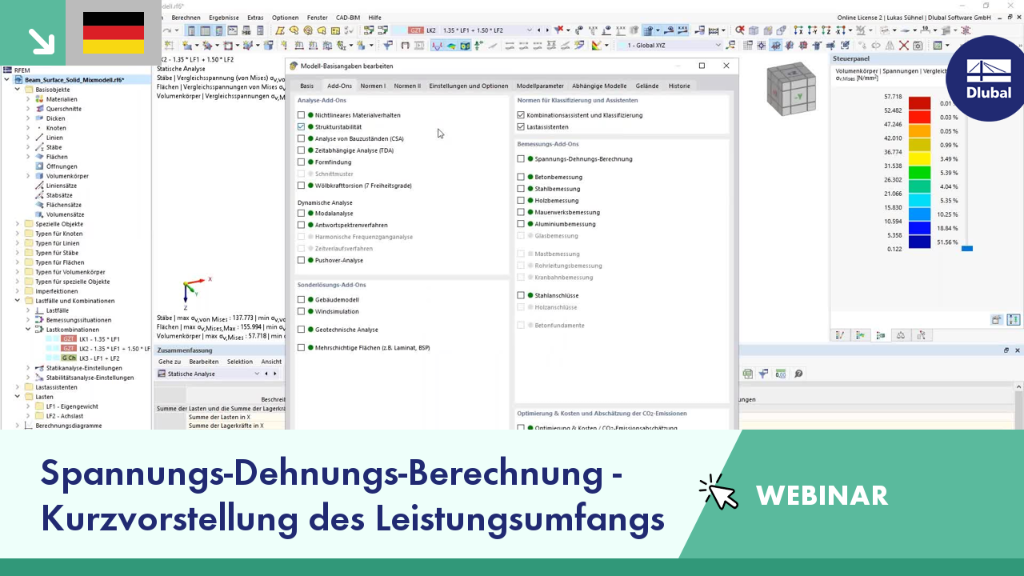Select Materialien in the navigator tree

point(61,99)
